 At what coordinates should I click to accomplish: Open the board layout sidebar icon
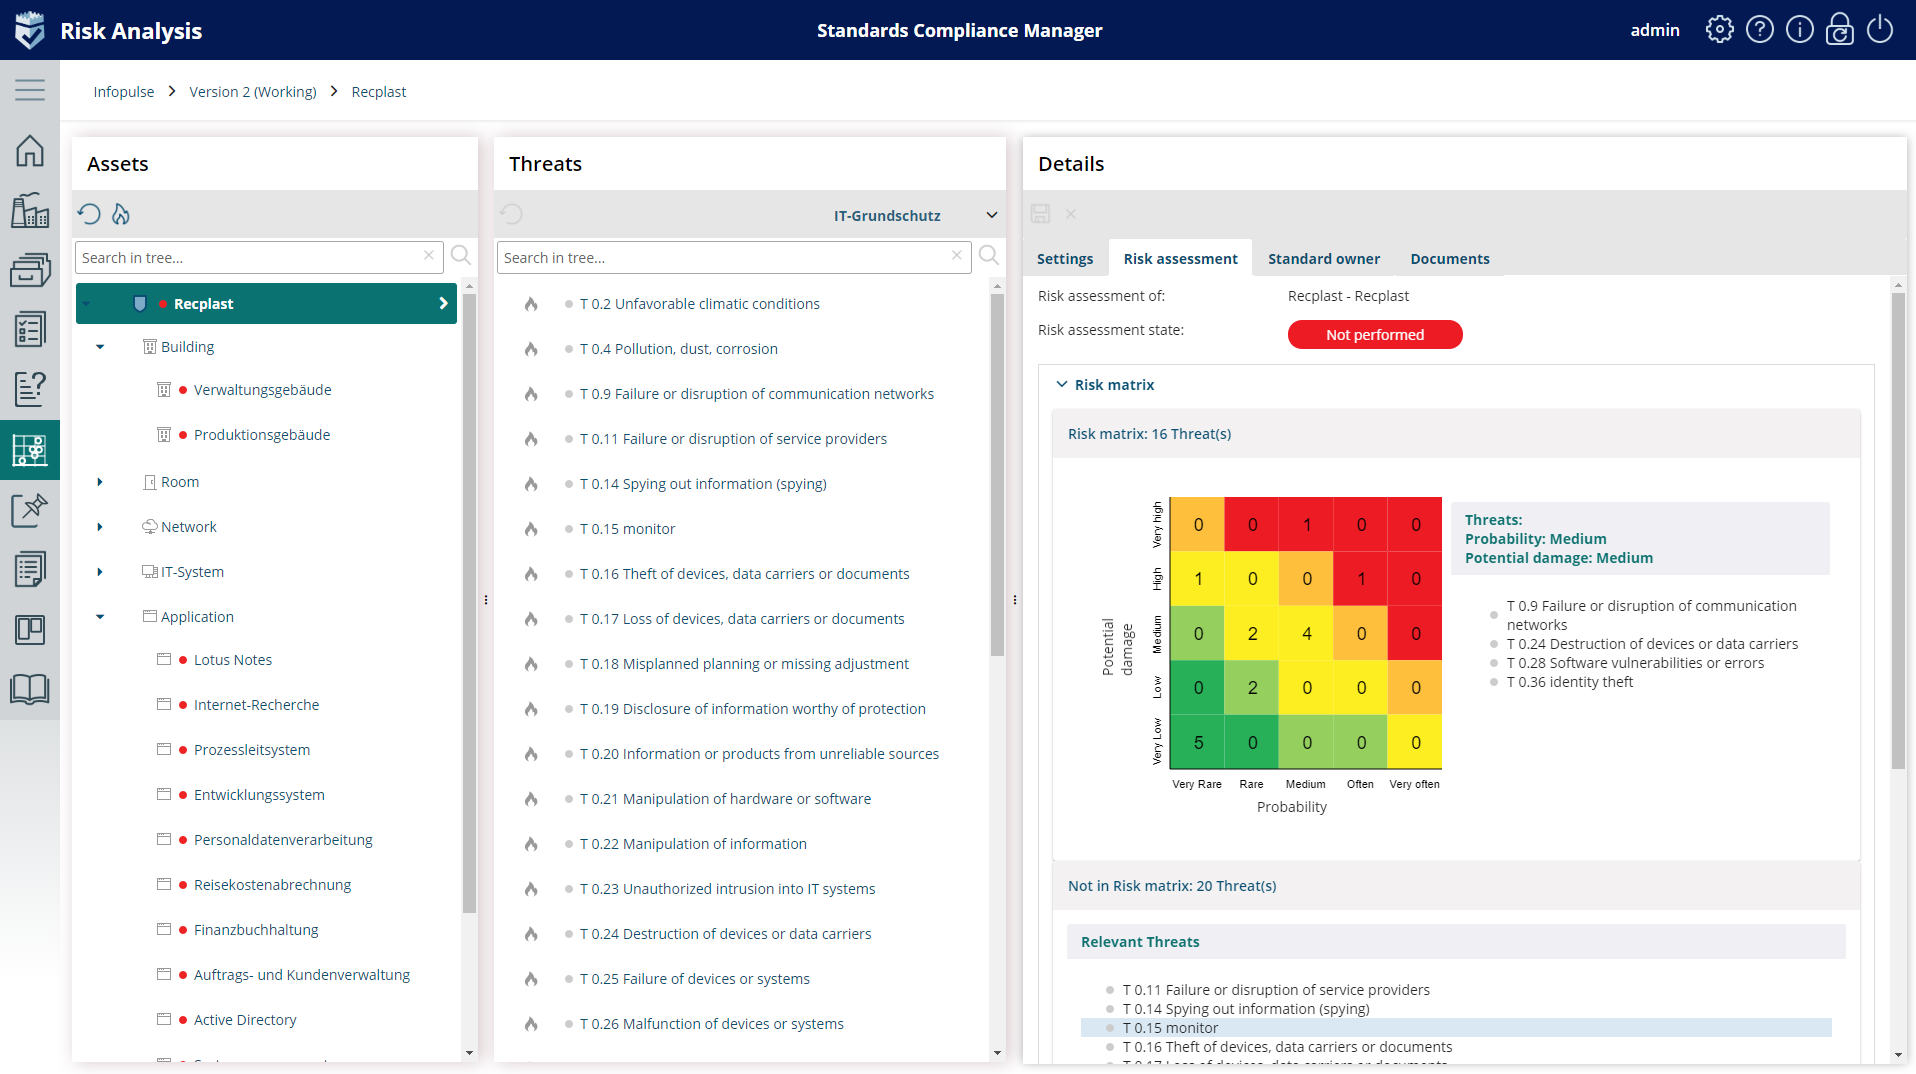tap(30, 630)
